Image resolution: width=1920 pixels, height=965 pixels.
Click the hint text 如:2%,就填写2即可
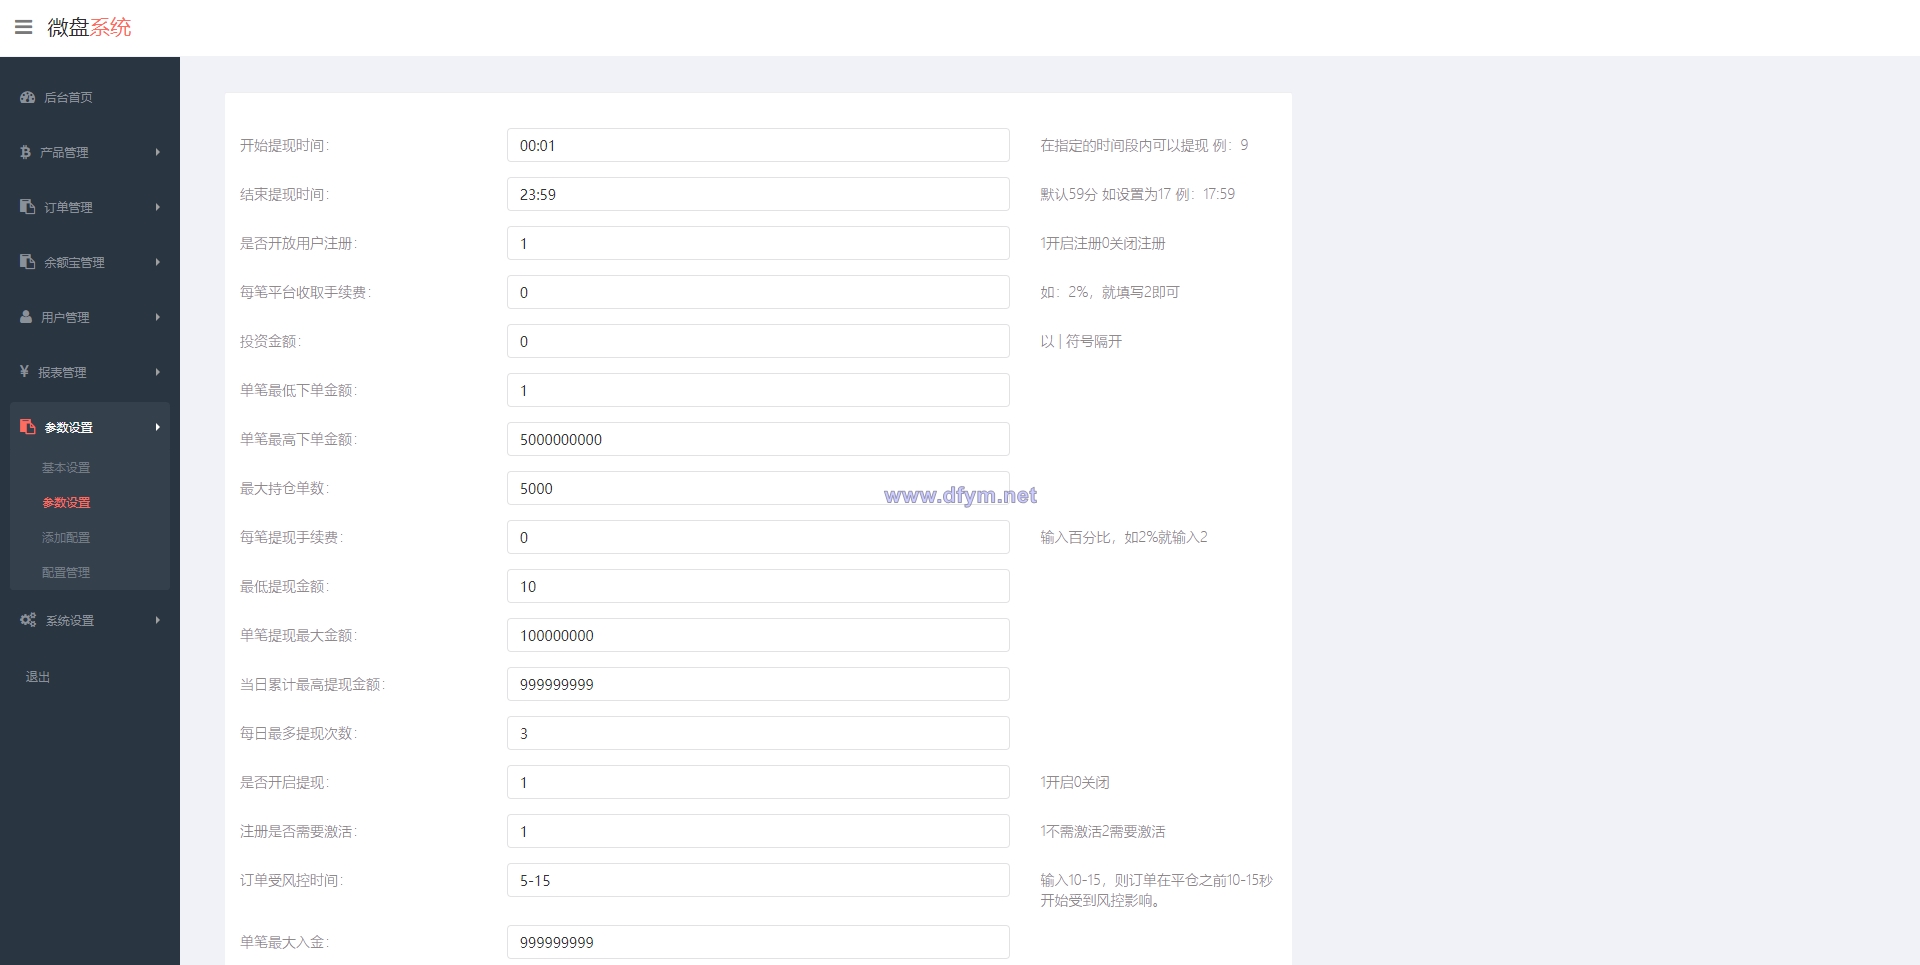1110,292
